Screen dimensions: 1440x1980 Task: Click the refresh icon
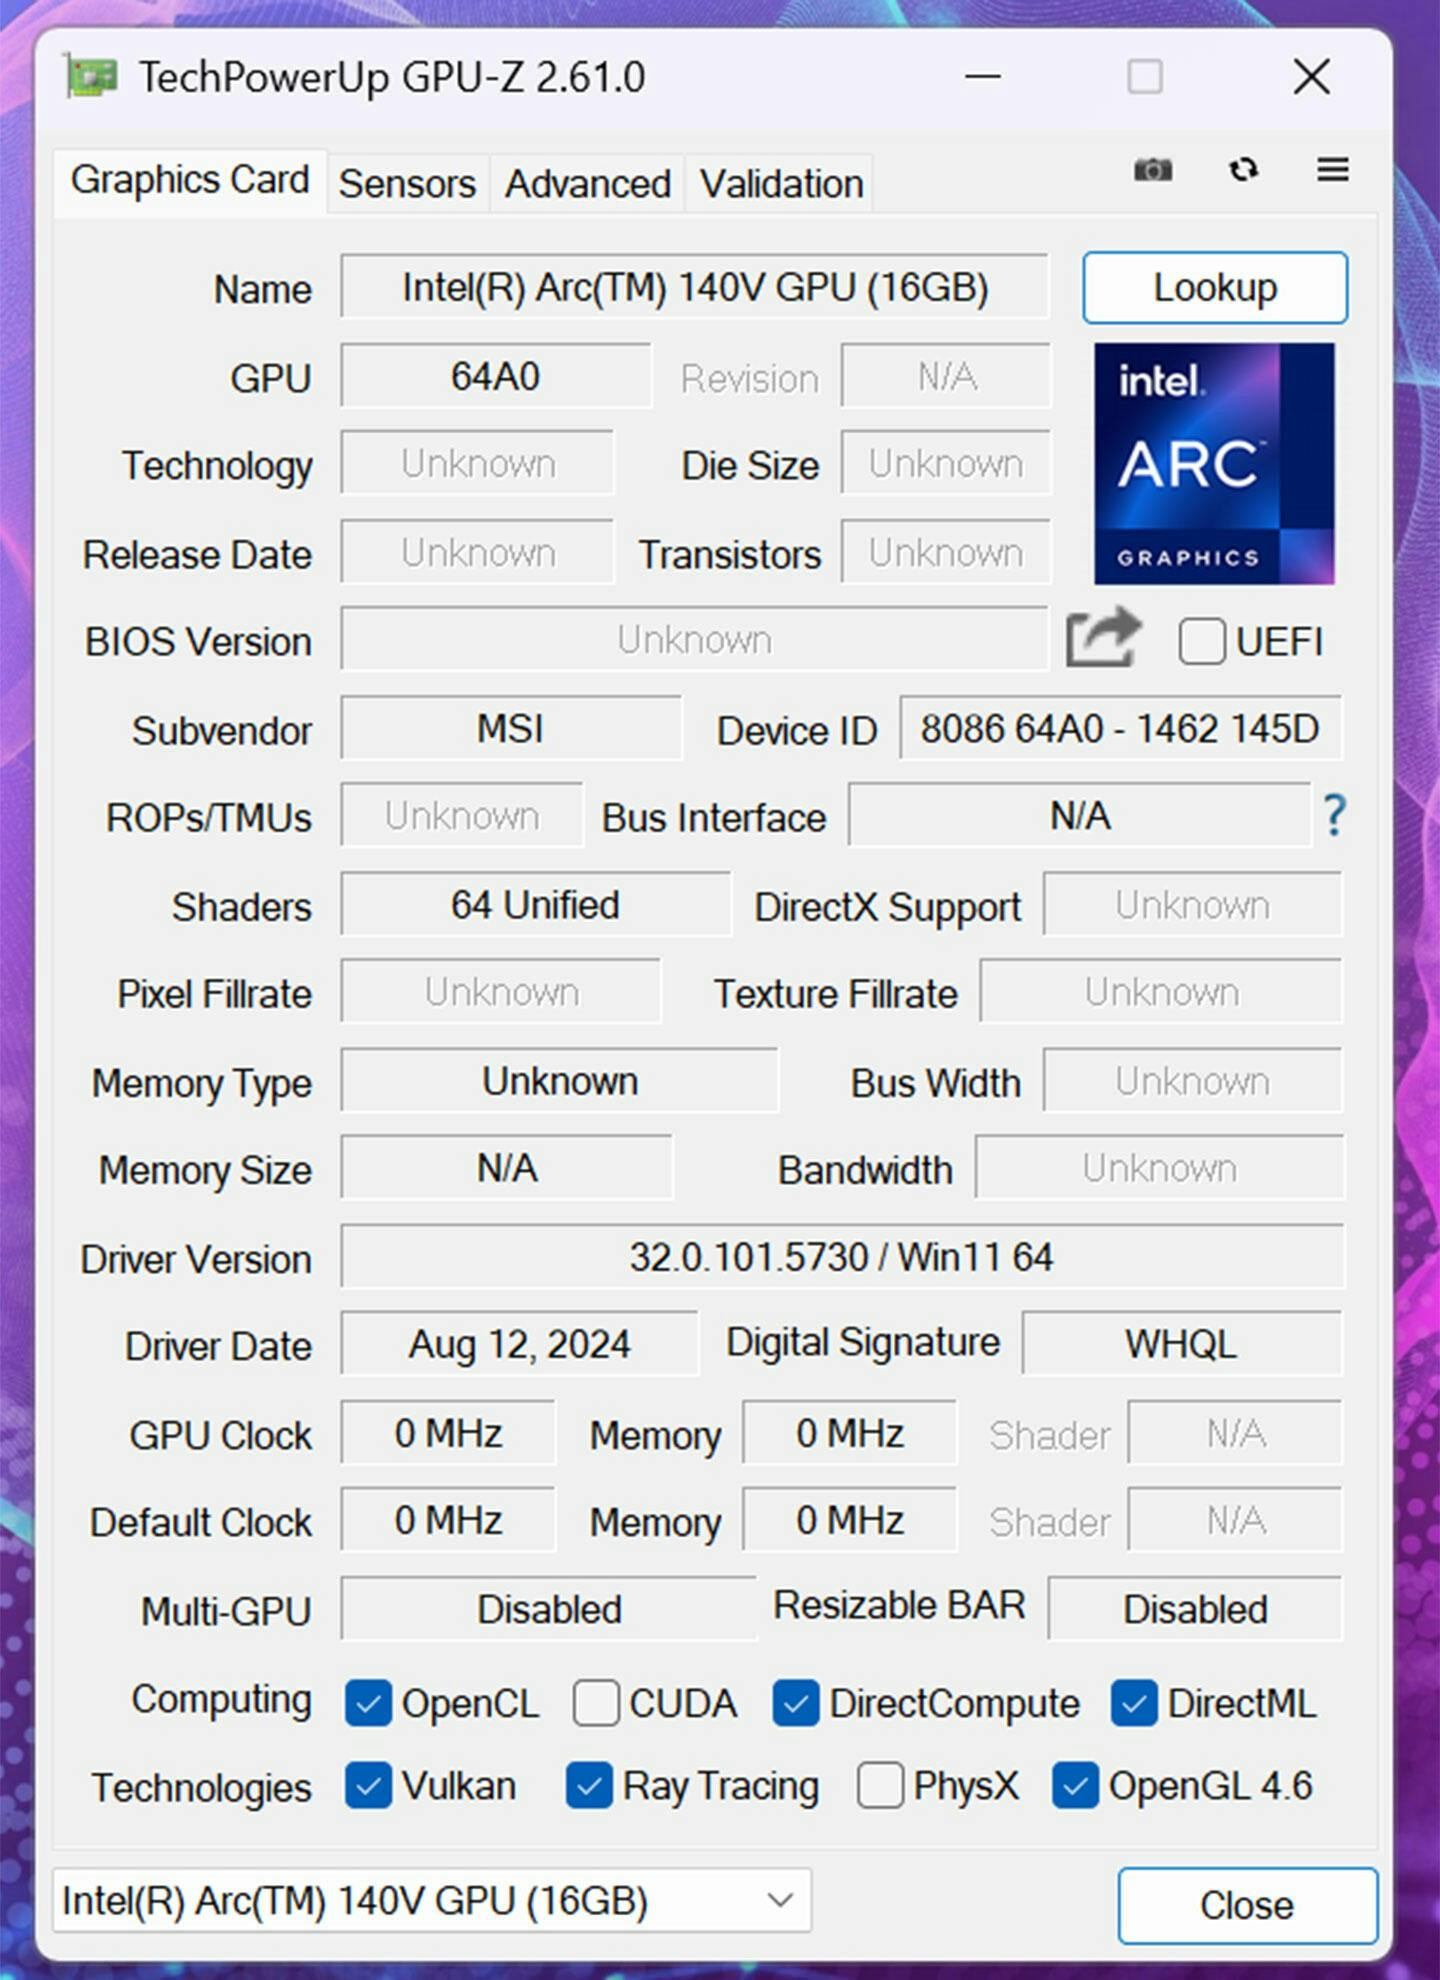click(x=1243, y=170)
